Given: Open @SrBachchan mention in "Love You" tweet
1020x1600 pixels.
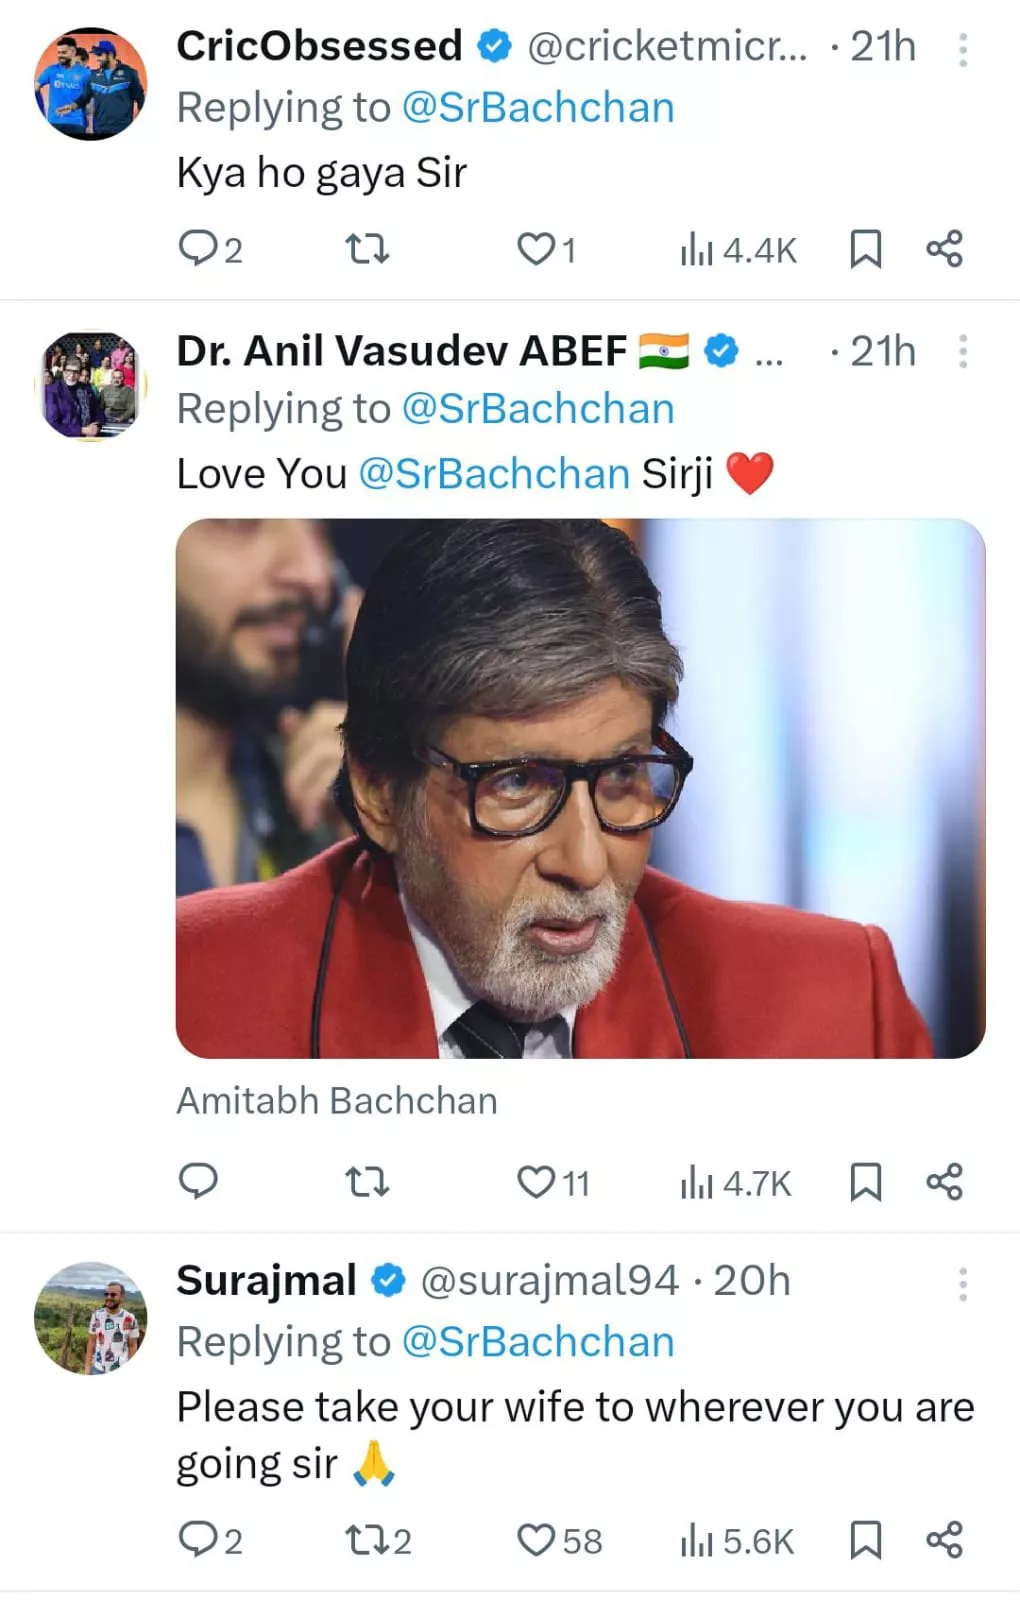Looking at the screenshot, I should [x=494, y=474].
